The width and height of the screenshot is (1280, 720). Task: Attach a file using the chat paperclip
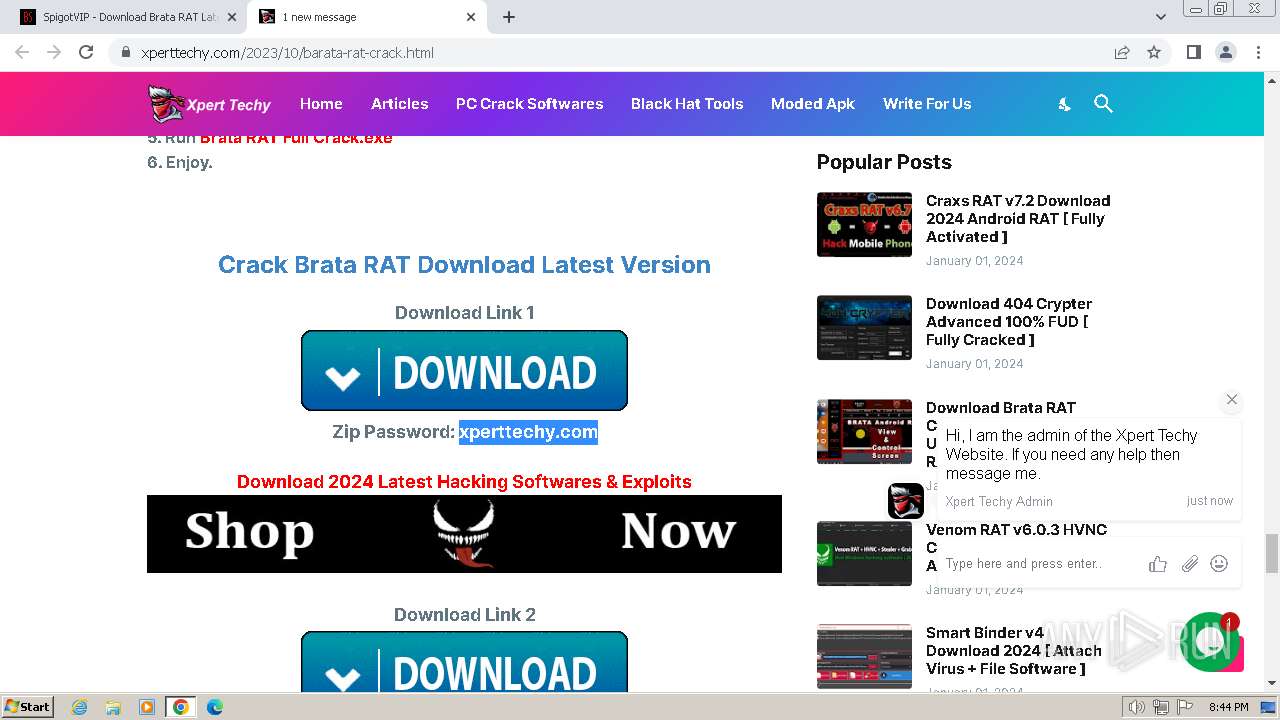[x=1189, y=564]
